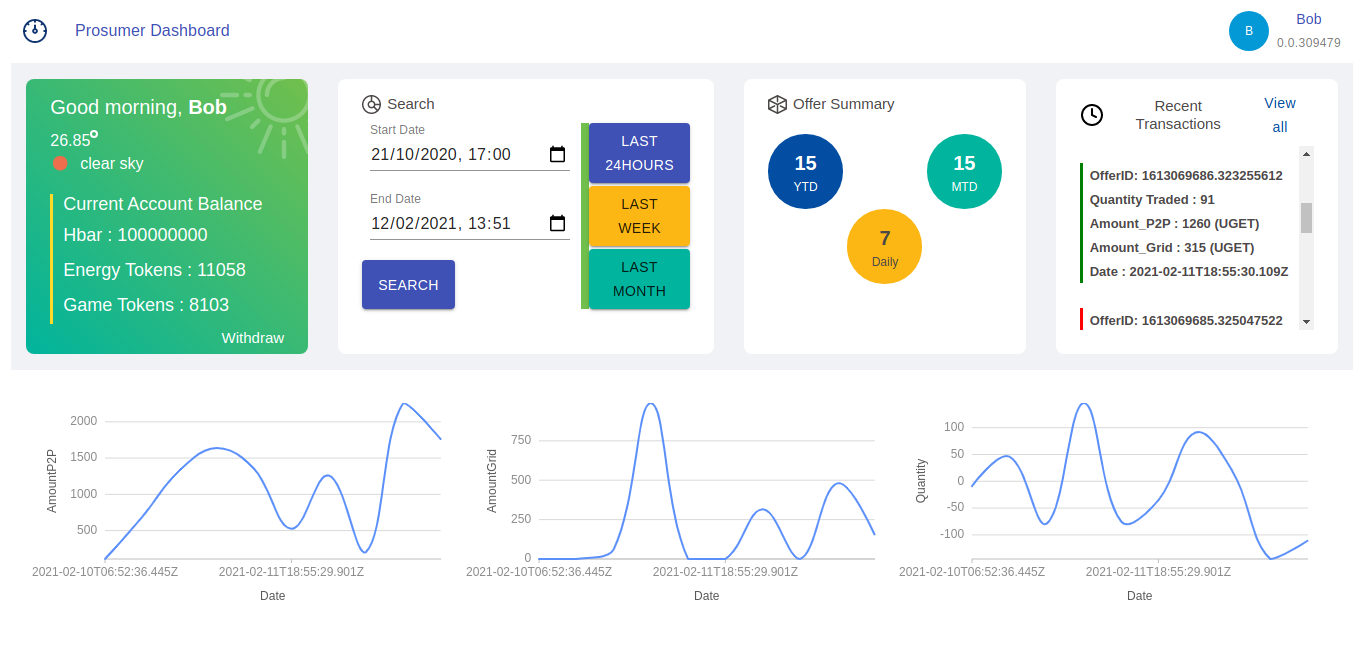Viewport: 1365px width, 668px height.
Task: Click the transactions list scrollbar thumb
Action: tap(1306, 217)
